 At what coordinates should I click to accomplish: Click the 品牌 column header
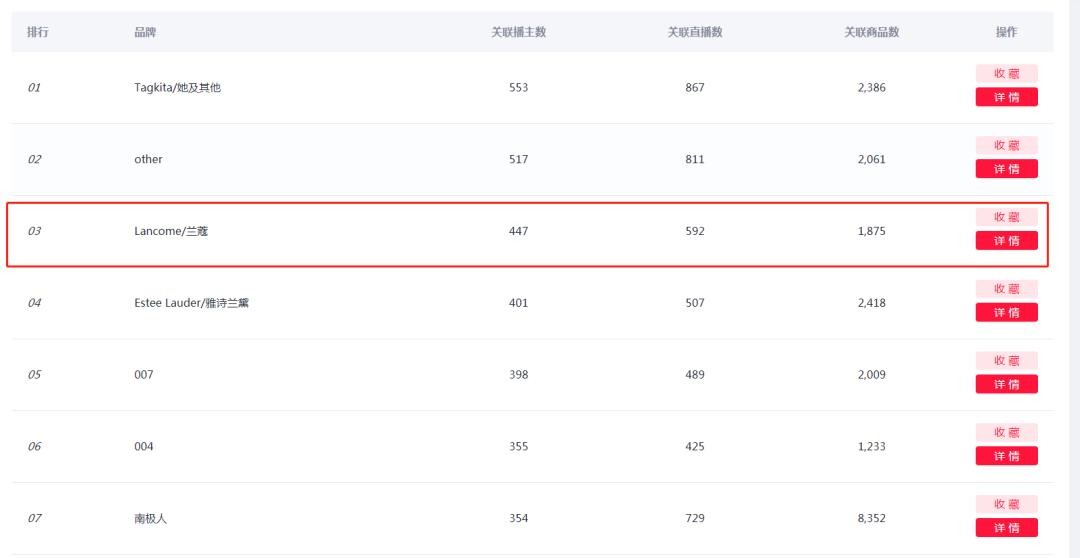coord(145,32)
